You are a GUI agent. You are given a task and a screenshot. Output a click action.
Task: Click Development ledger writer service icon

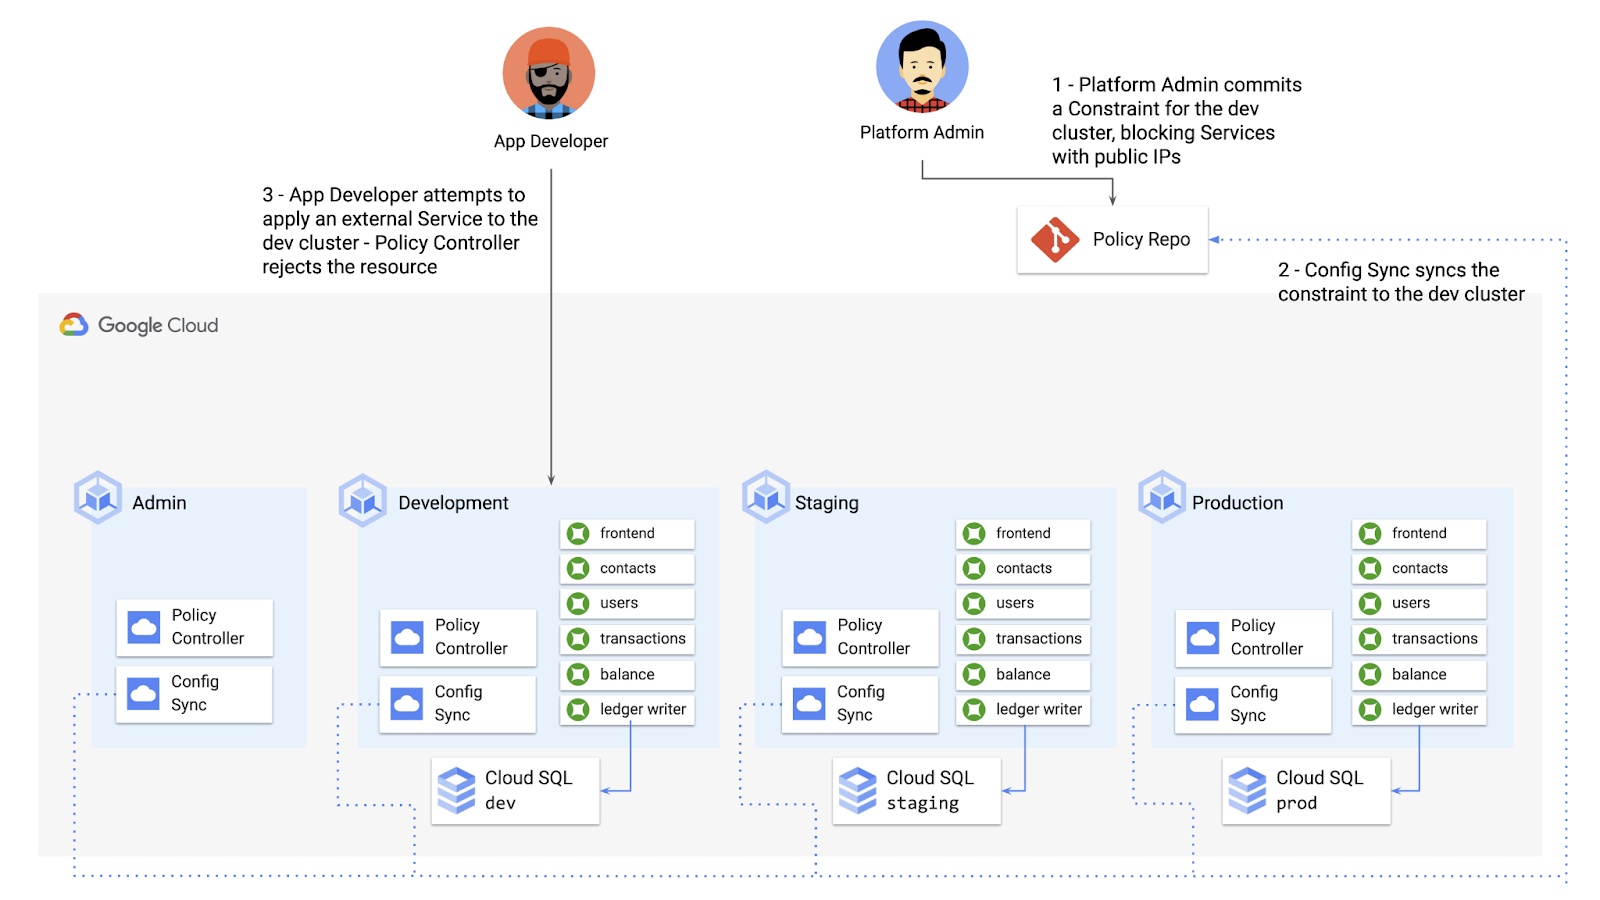click(578, 710)
